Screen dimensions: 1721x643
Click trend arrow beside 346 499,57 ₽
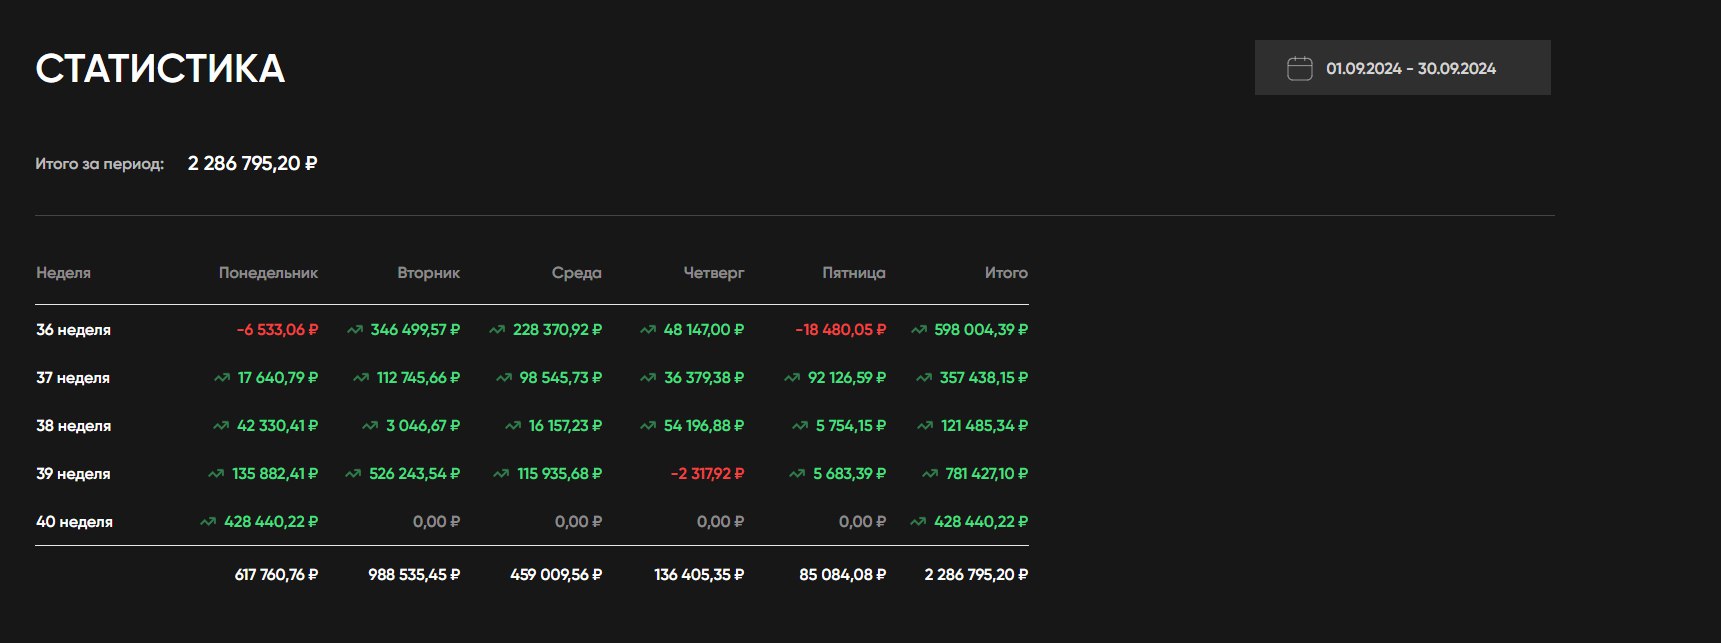coord(354,329)
